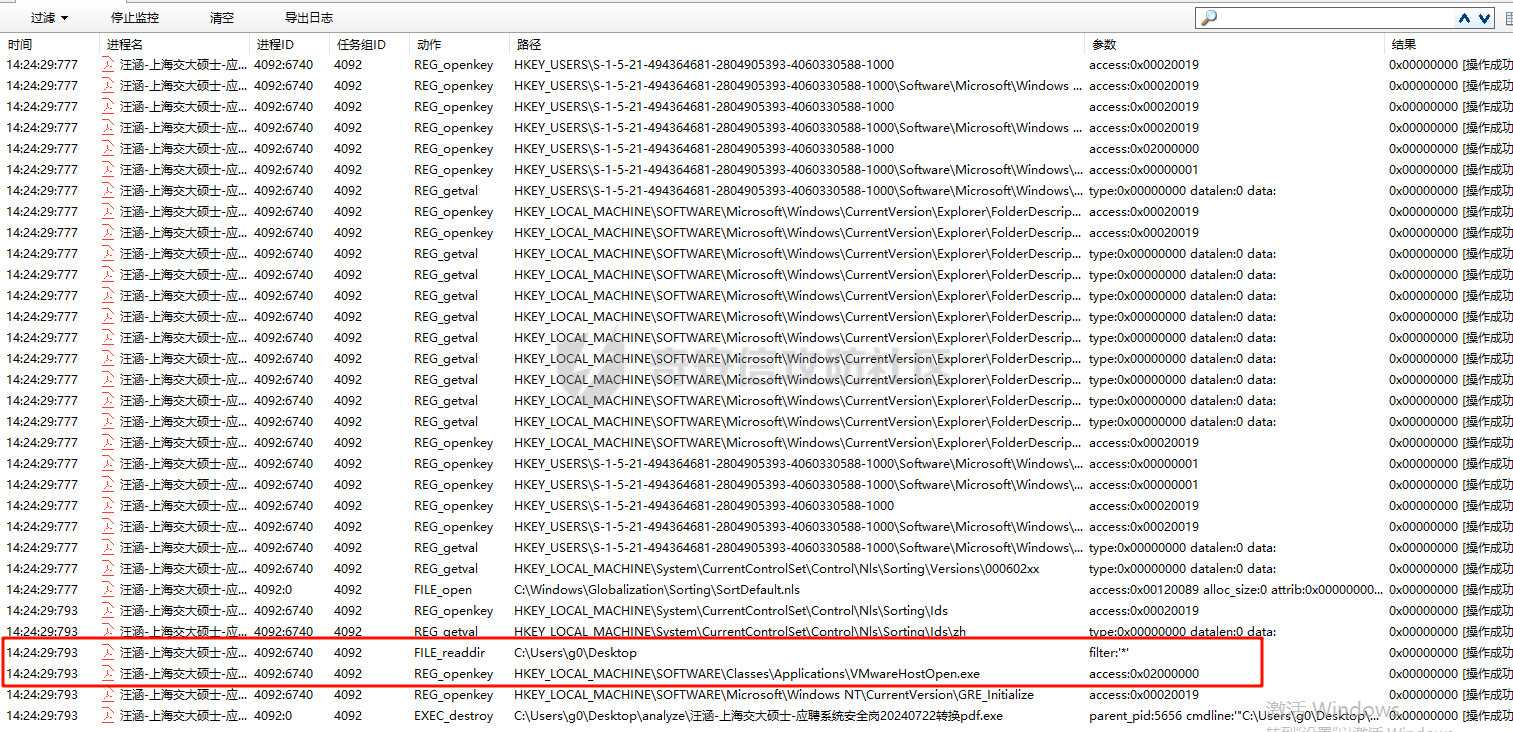Sort by the 任务组ID column header
1513x732 pixels.
coord(360,45)
